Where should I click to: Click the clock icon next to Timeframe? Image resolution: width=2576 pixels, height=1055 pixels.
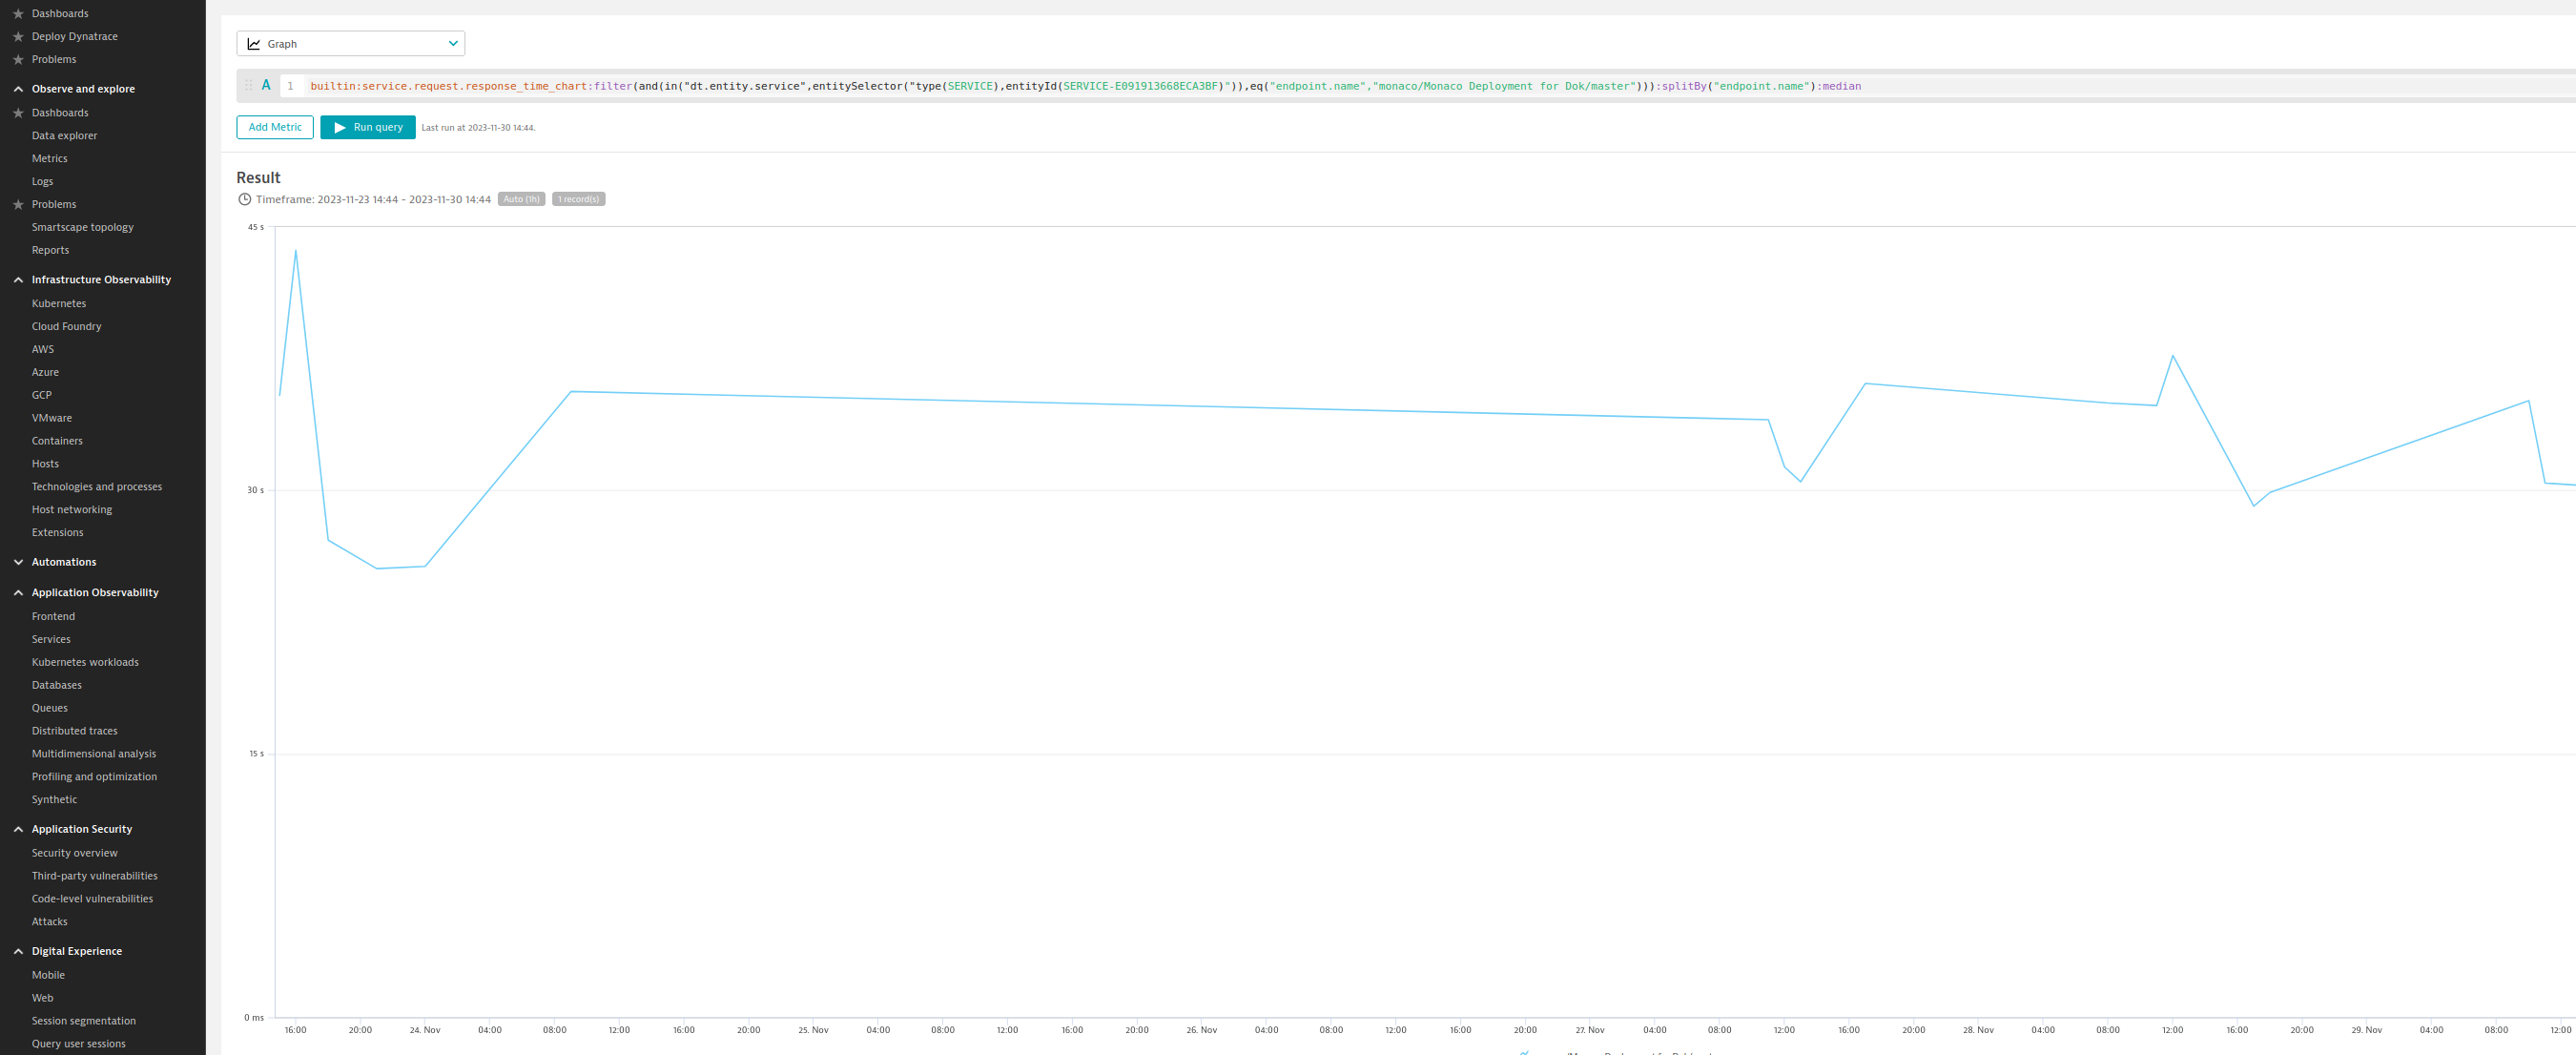pyautogui.click(x=245, y=199)
